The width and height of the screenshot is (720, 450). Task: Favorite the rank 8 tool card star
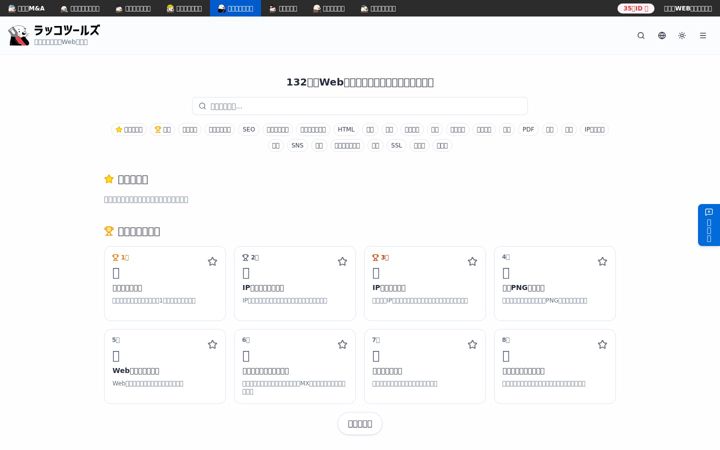pyautogui.click(x=602, y=344)
